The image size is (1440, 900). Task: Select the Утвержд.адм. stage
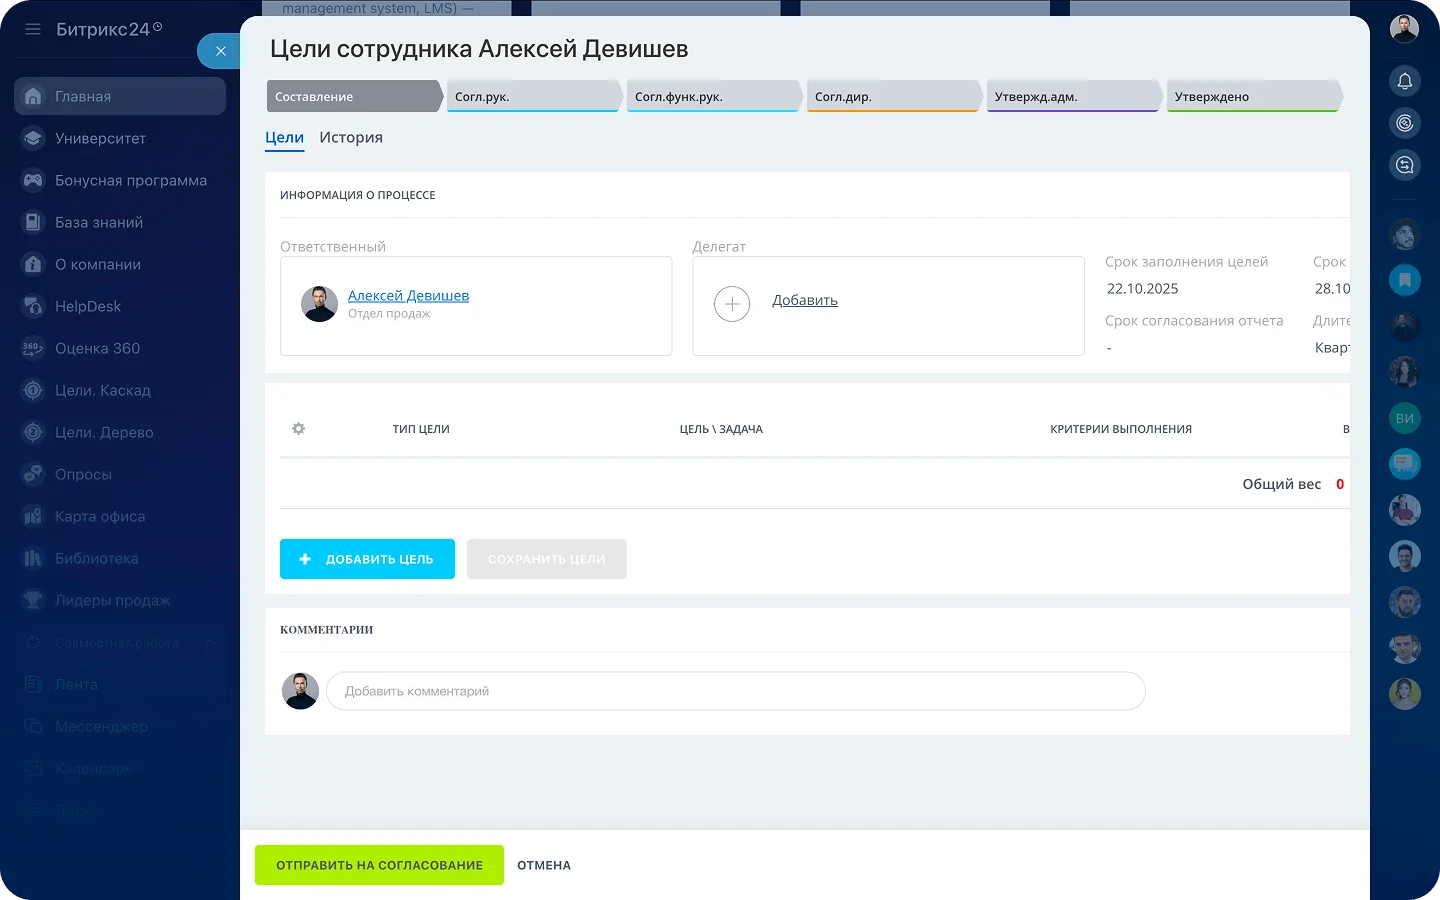click(1074, 96)
